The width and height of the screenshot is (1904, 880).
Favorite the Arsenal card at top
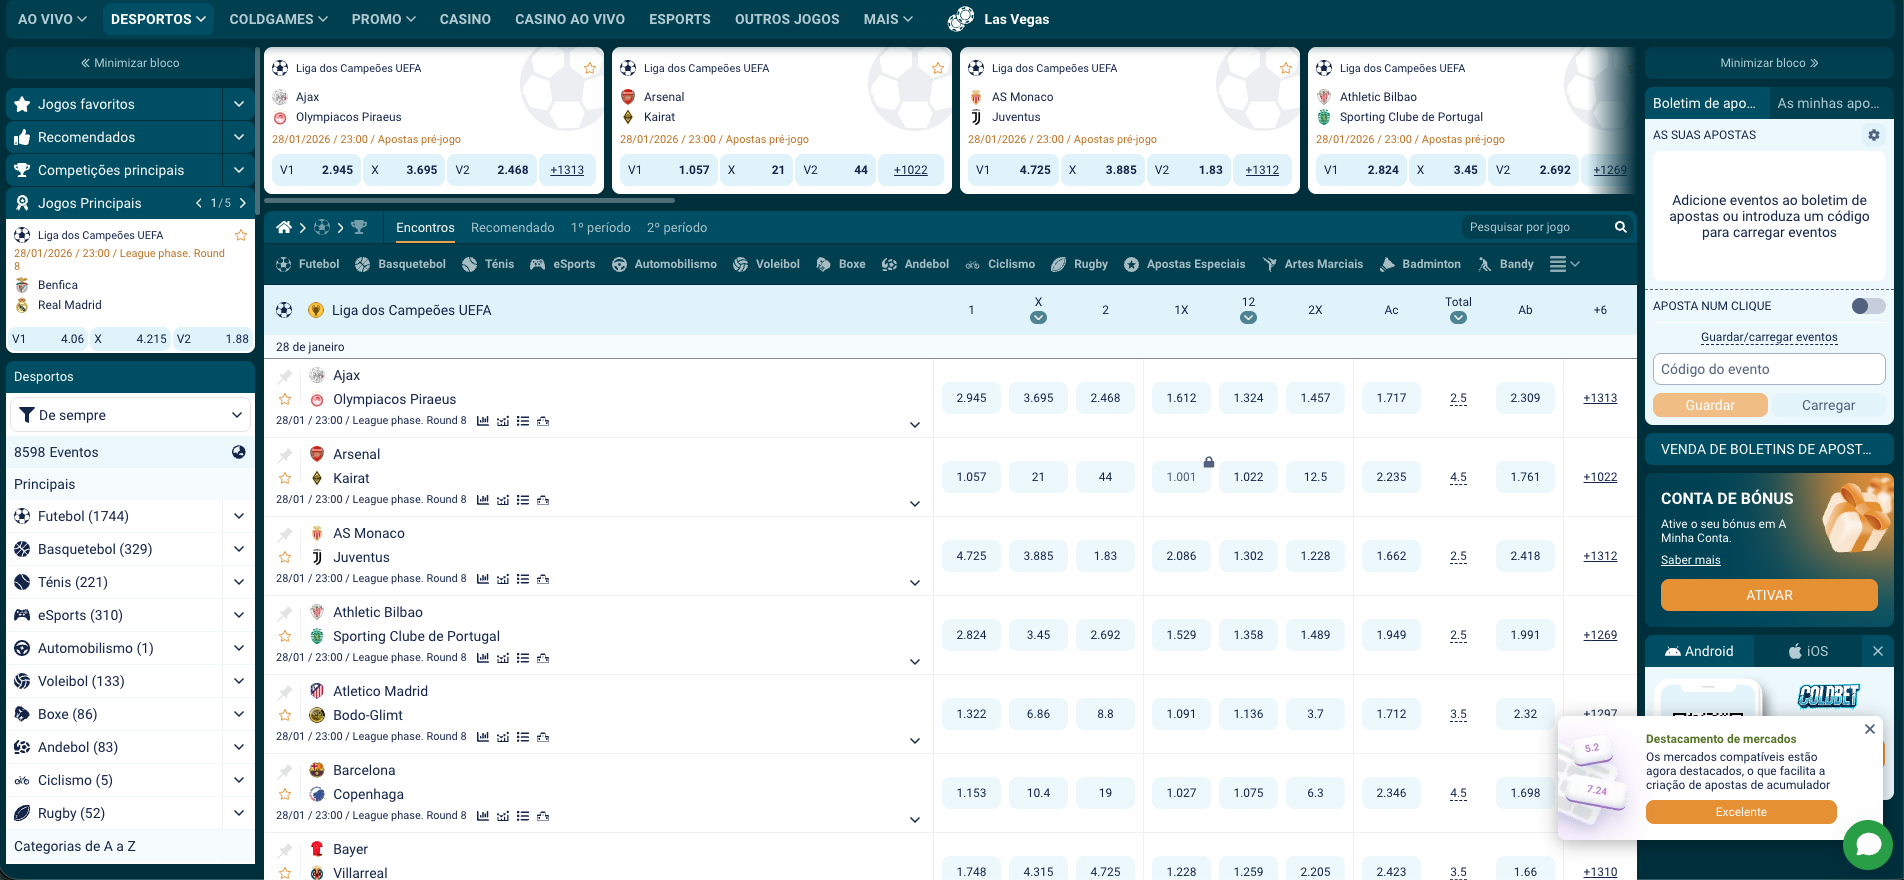(x=938, y=68)
